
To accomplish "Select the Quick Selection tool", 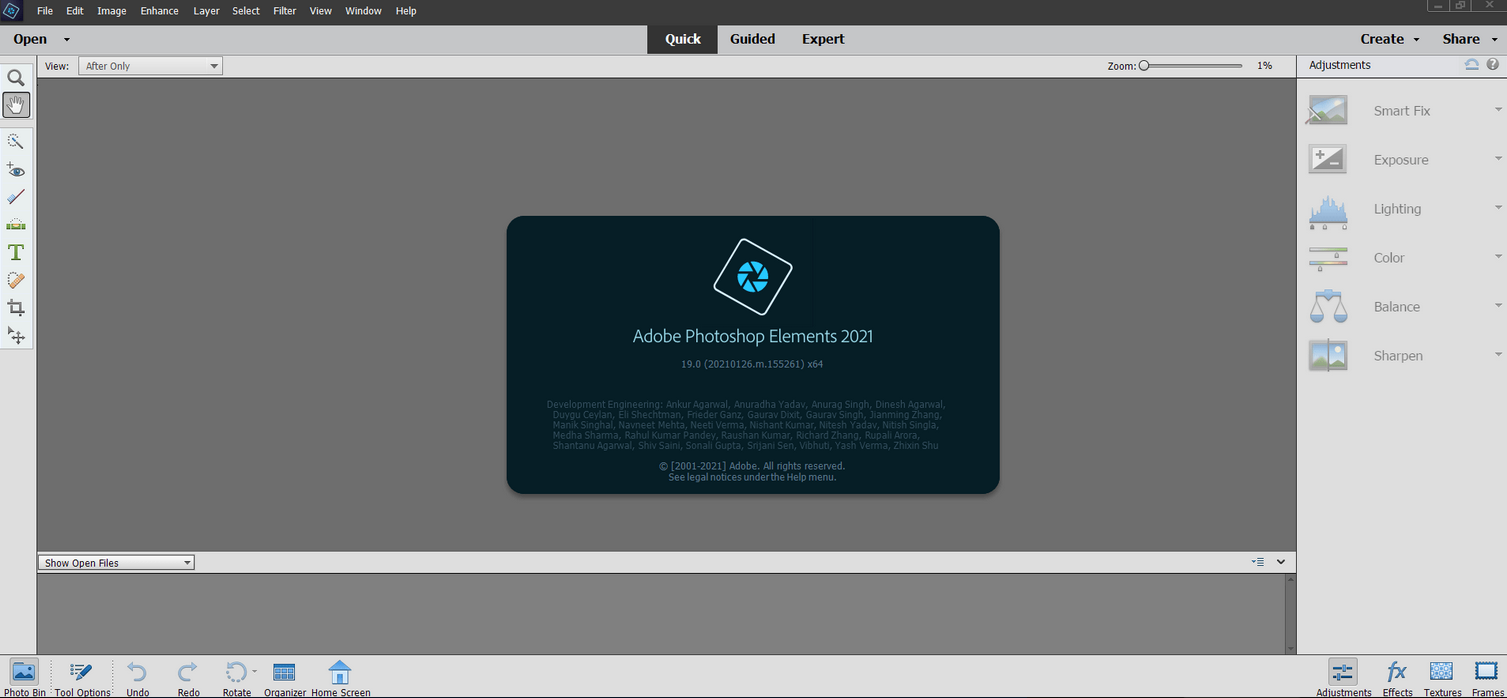I will pyautogui.click(x=16, y=141).
